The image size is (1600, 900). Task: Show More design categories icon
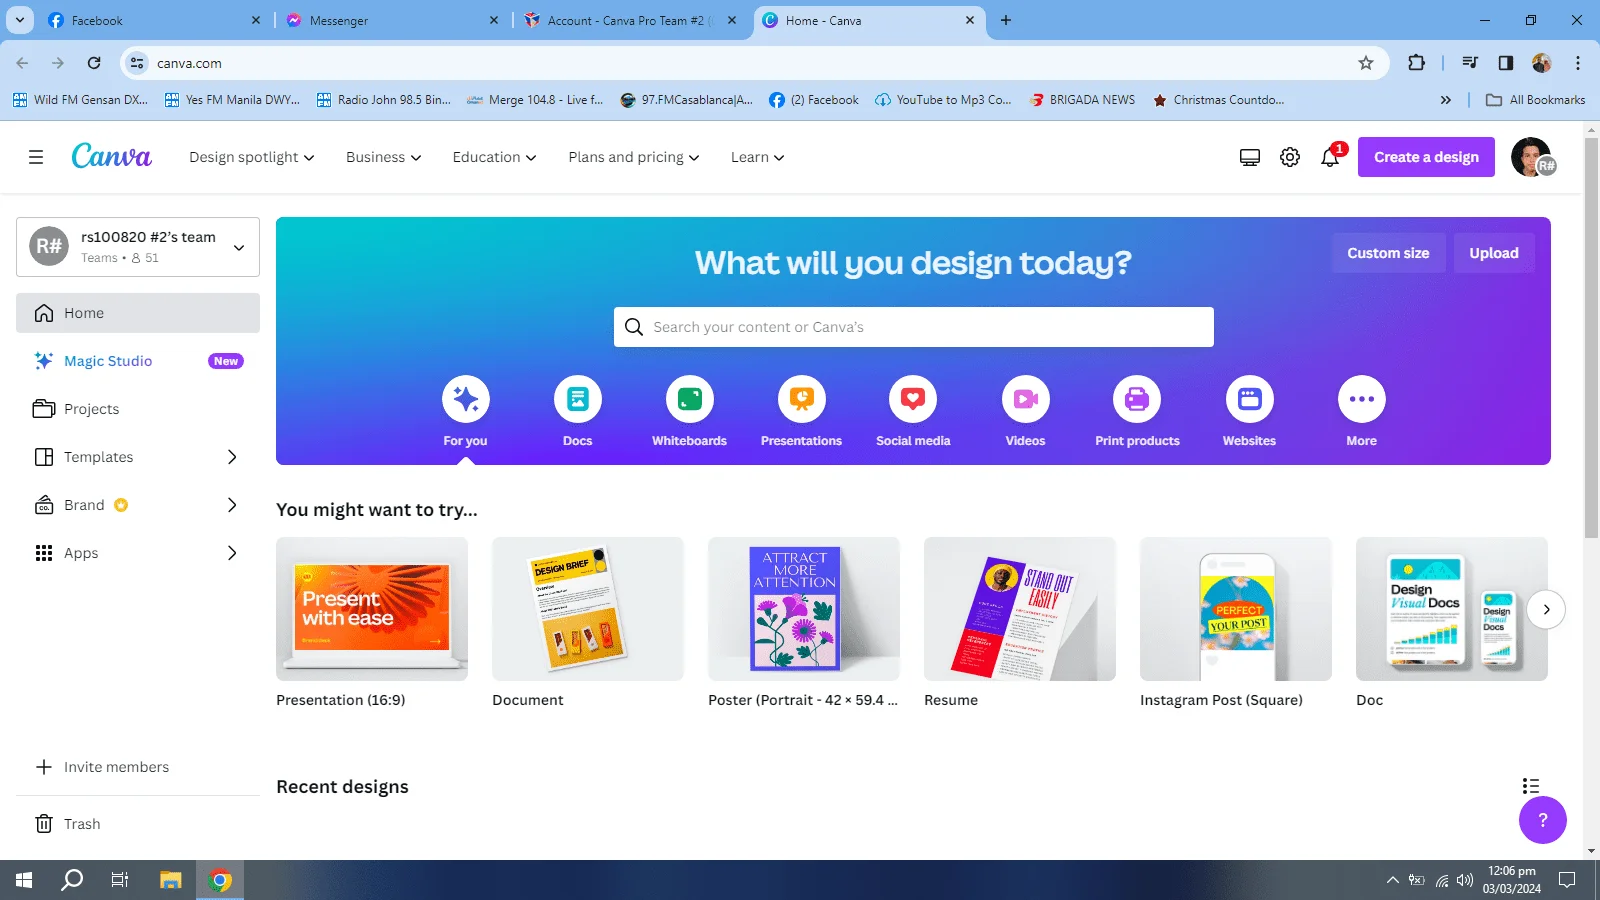[x=1362, y=399]
